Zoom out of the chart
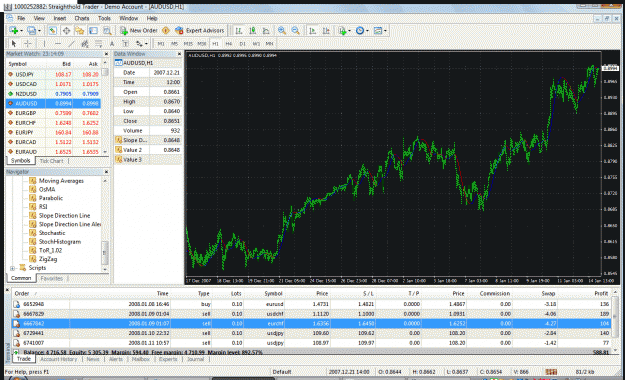 (x=295, y=30)
